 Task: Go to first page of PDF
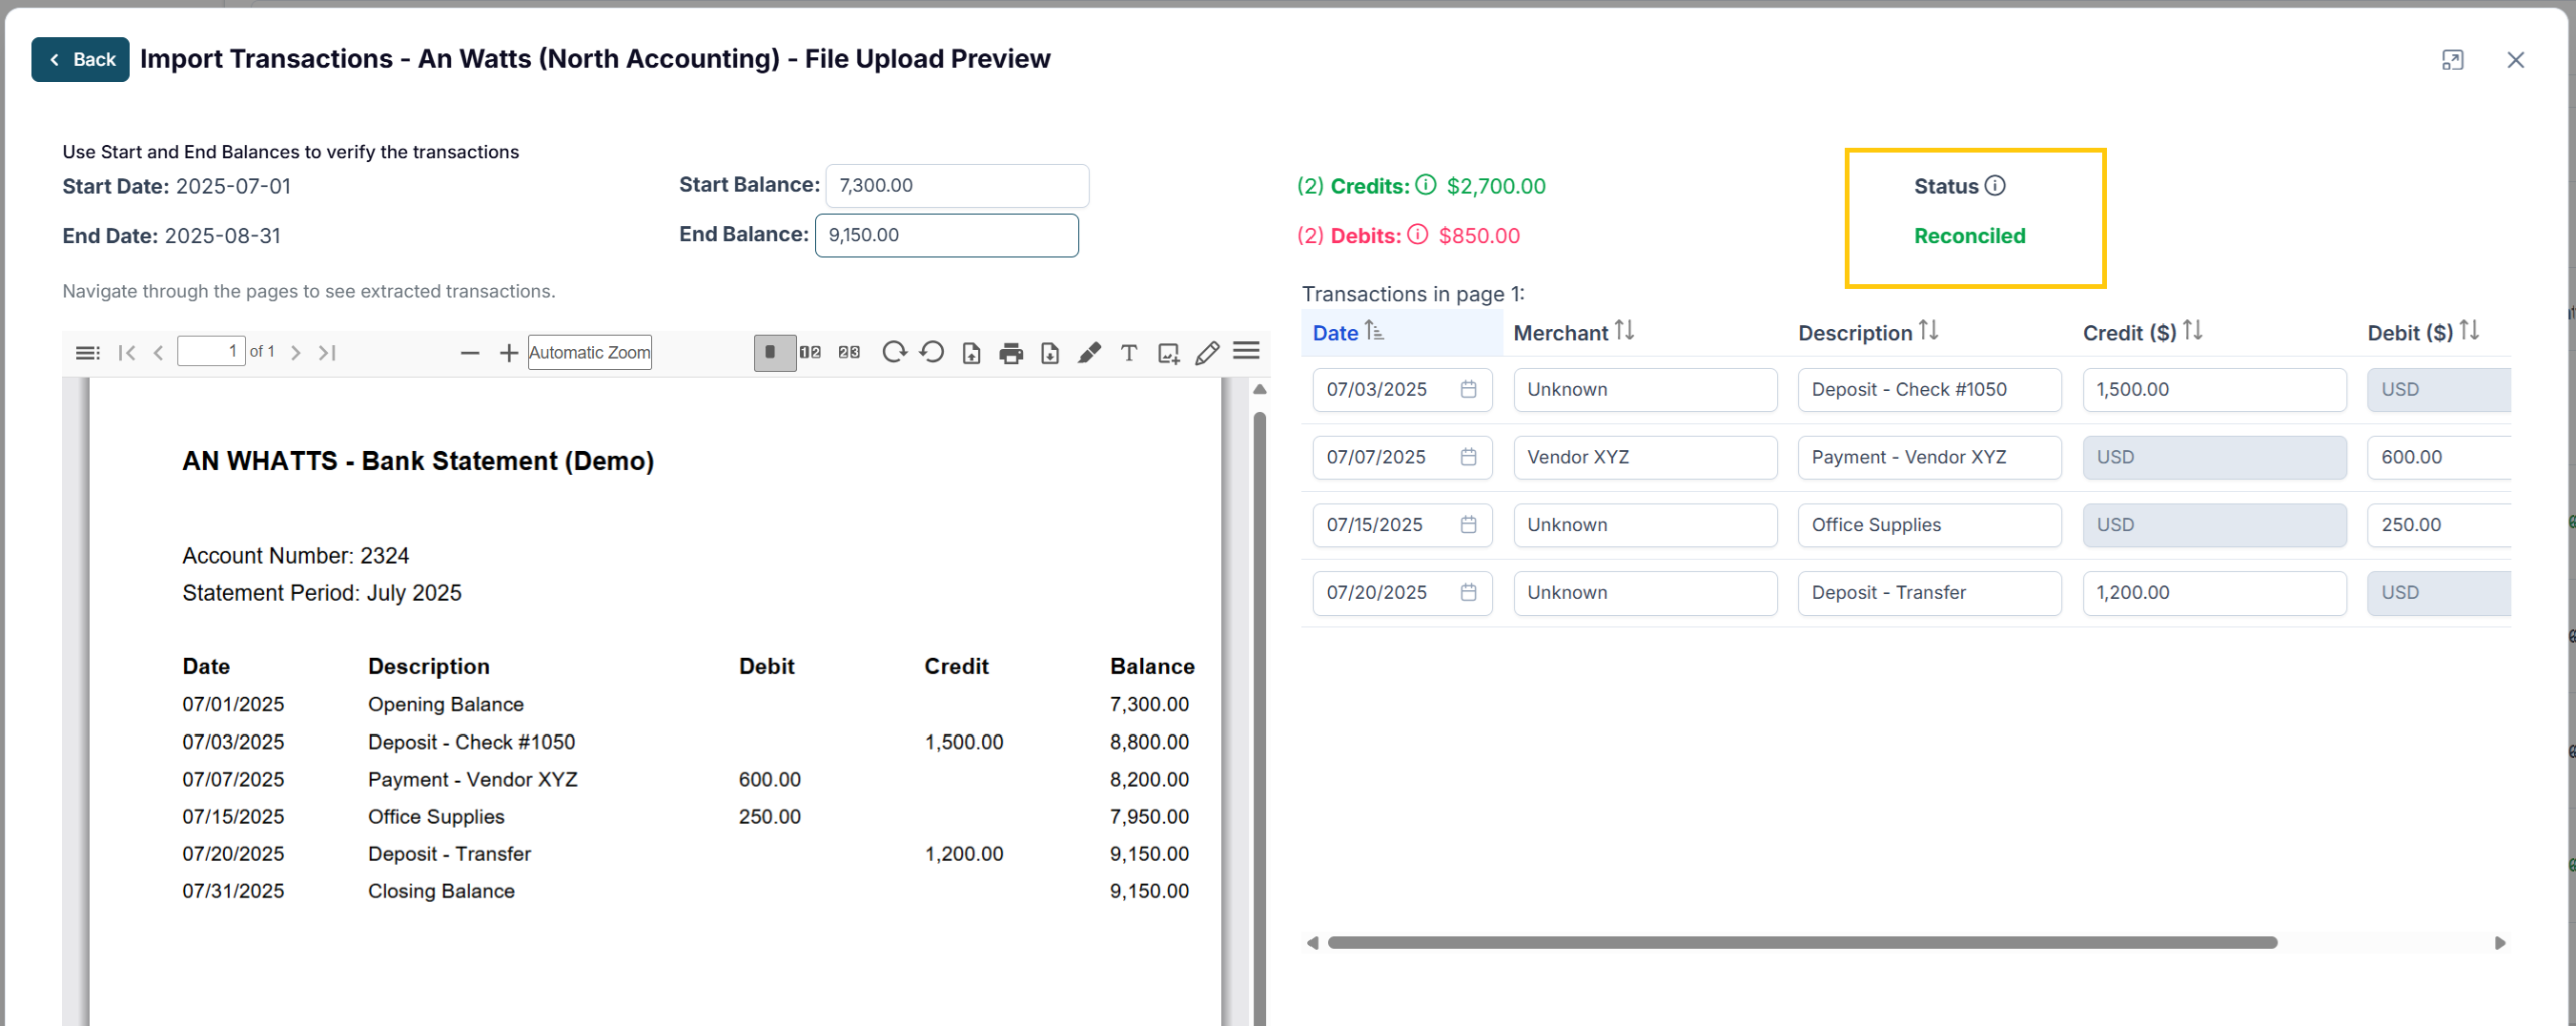click(x=127, y=353)
